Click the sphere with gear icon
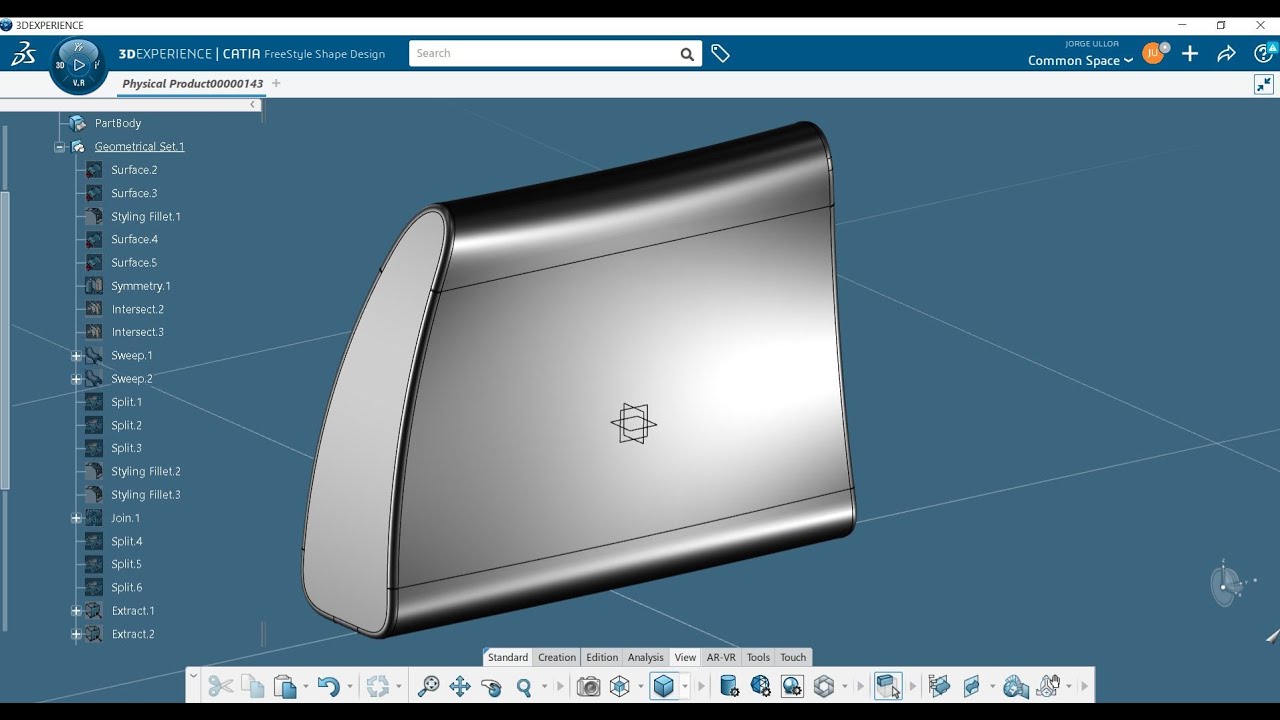Image resolution: width=1280 pixels, height=720 pixels. click(761, 686)
